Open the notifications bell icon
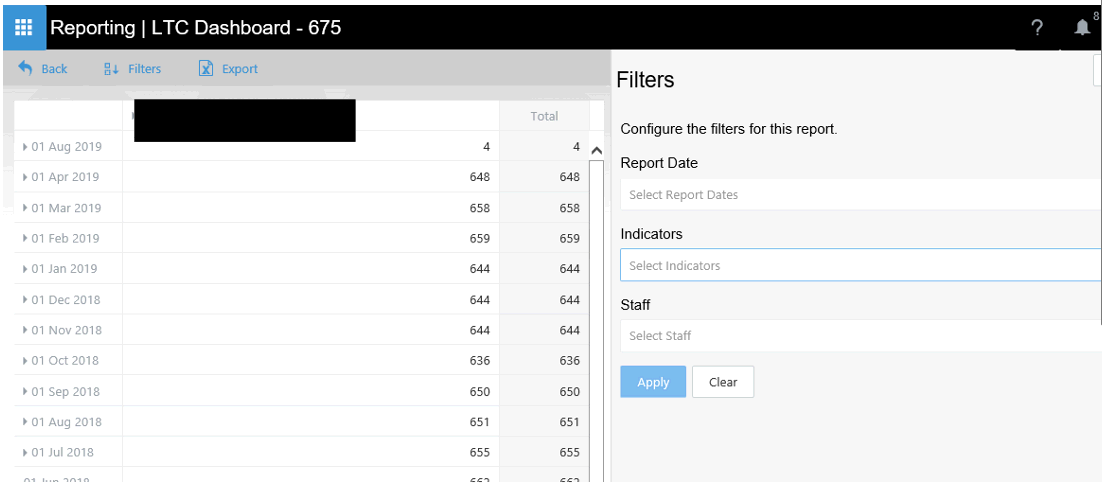1102x496 pixels. tap(1082, 28)
